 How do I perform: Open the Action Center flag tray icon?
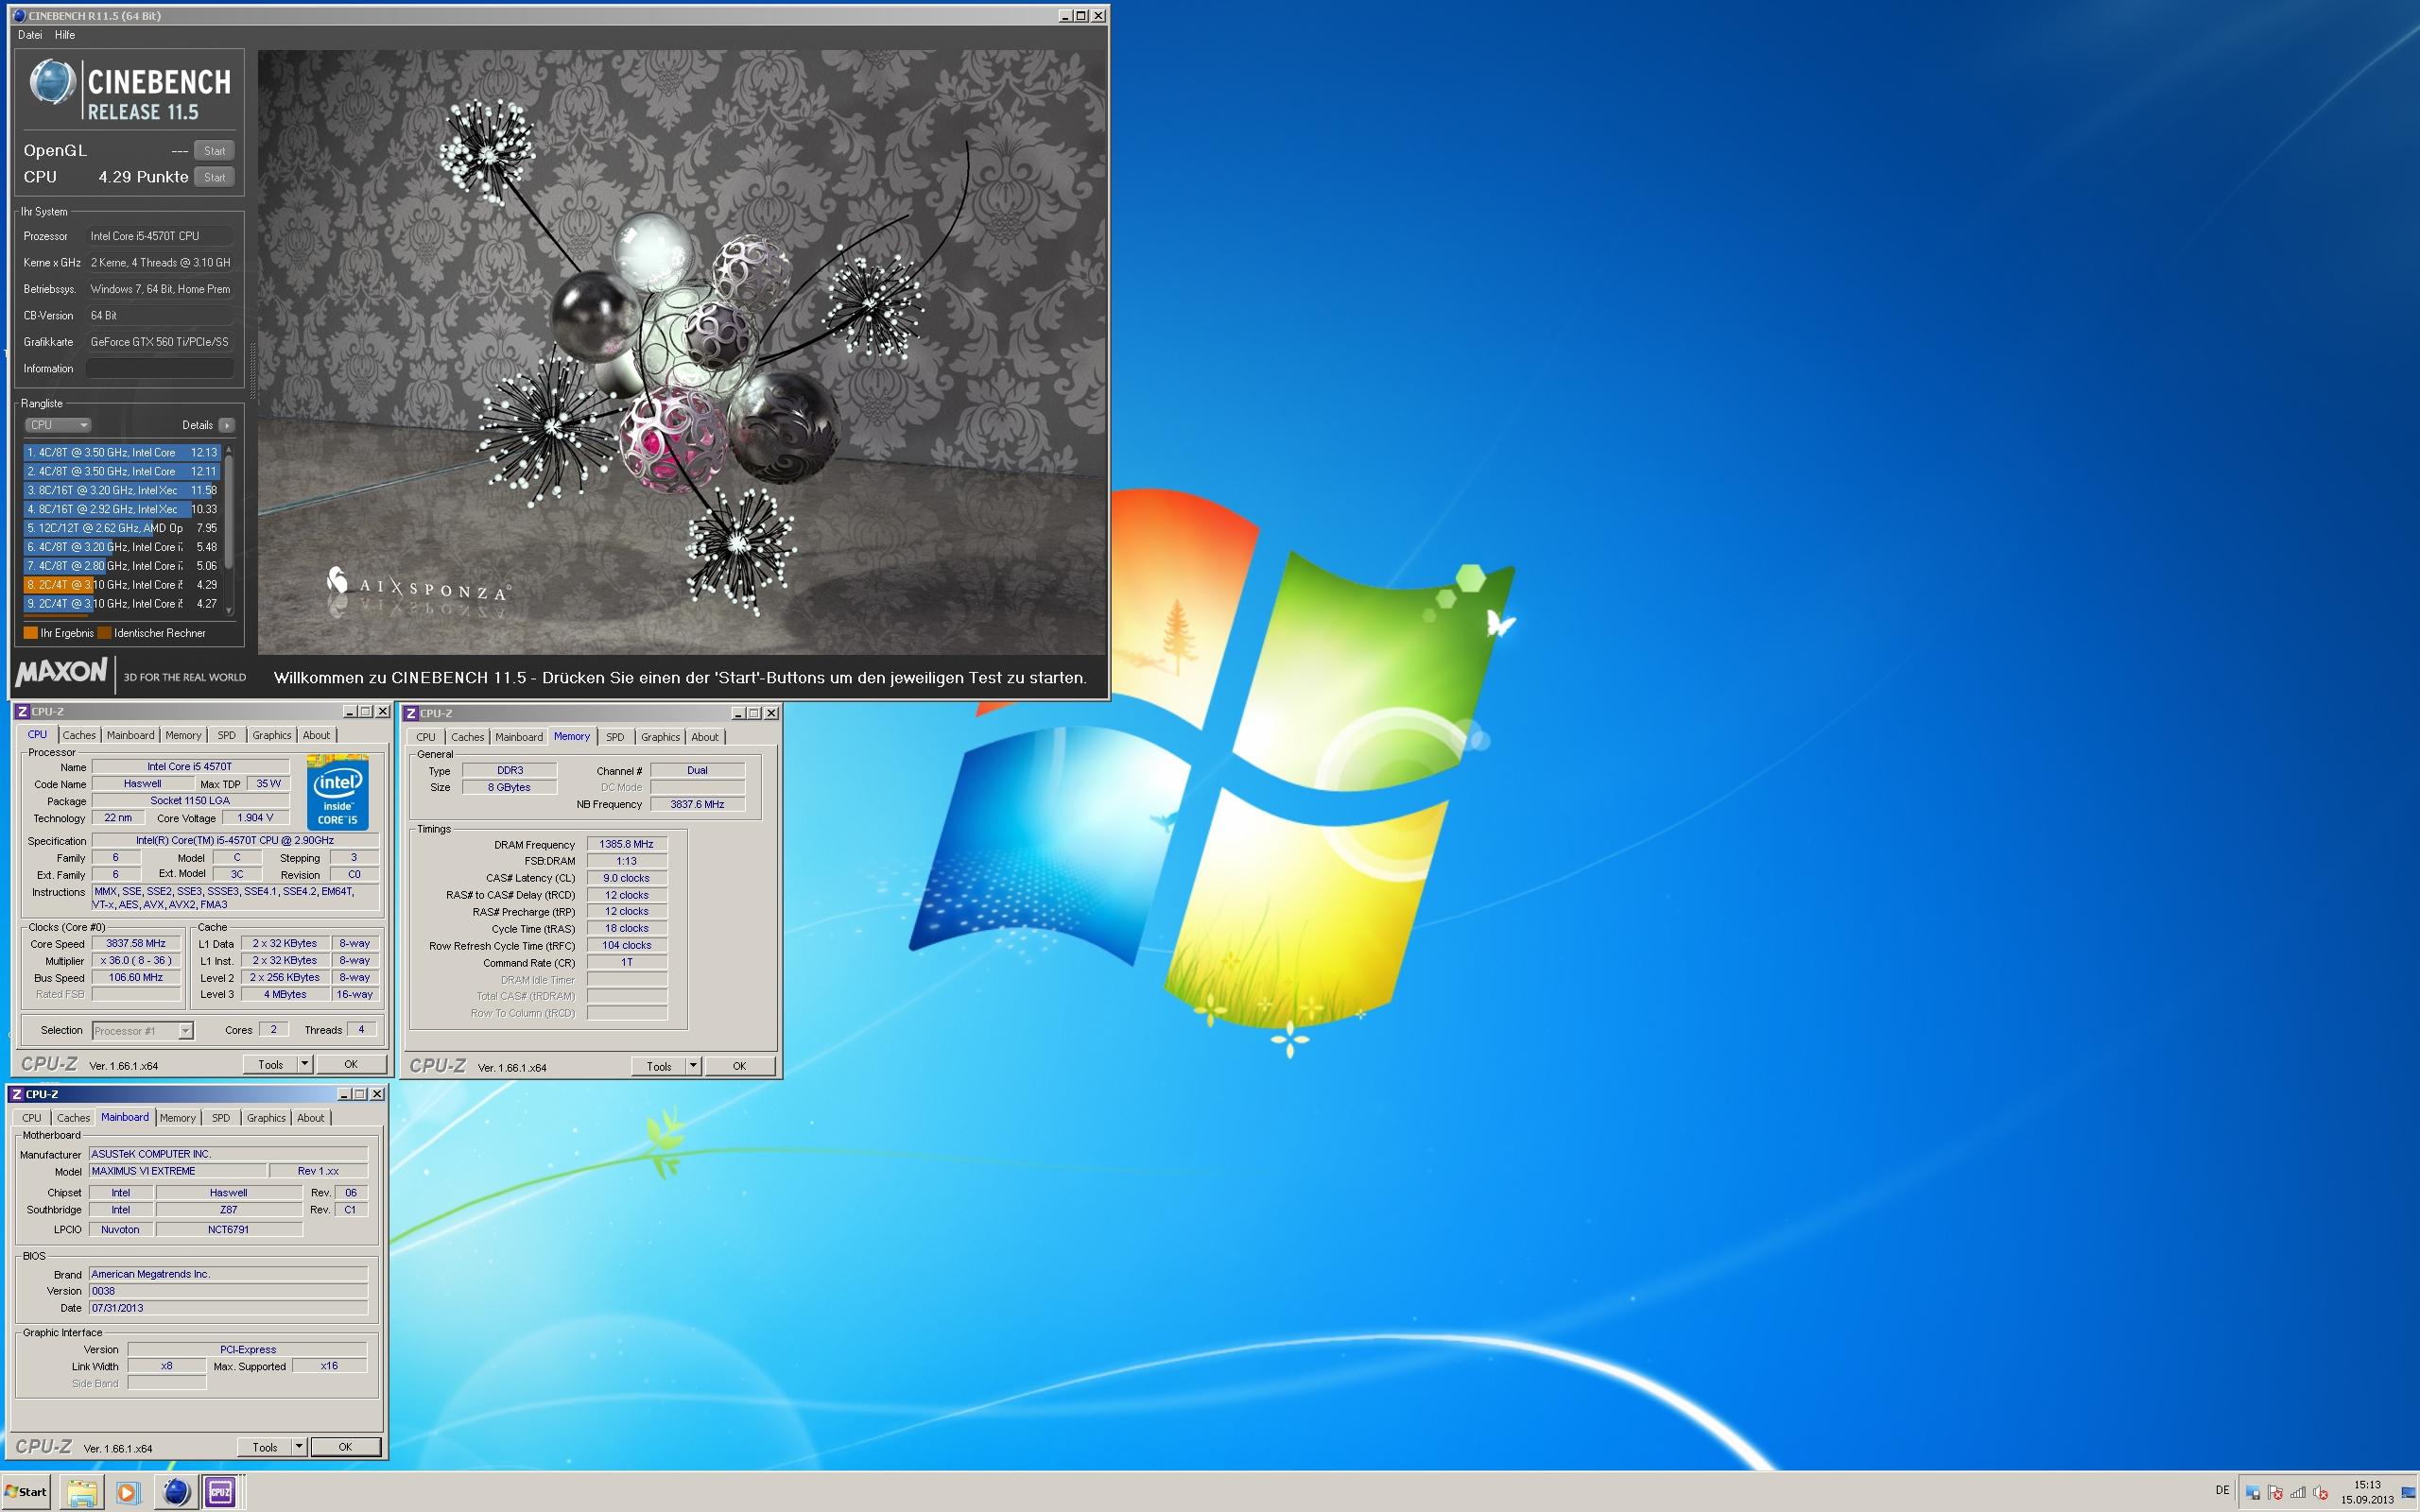[2275, 1493]
